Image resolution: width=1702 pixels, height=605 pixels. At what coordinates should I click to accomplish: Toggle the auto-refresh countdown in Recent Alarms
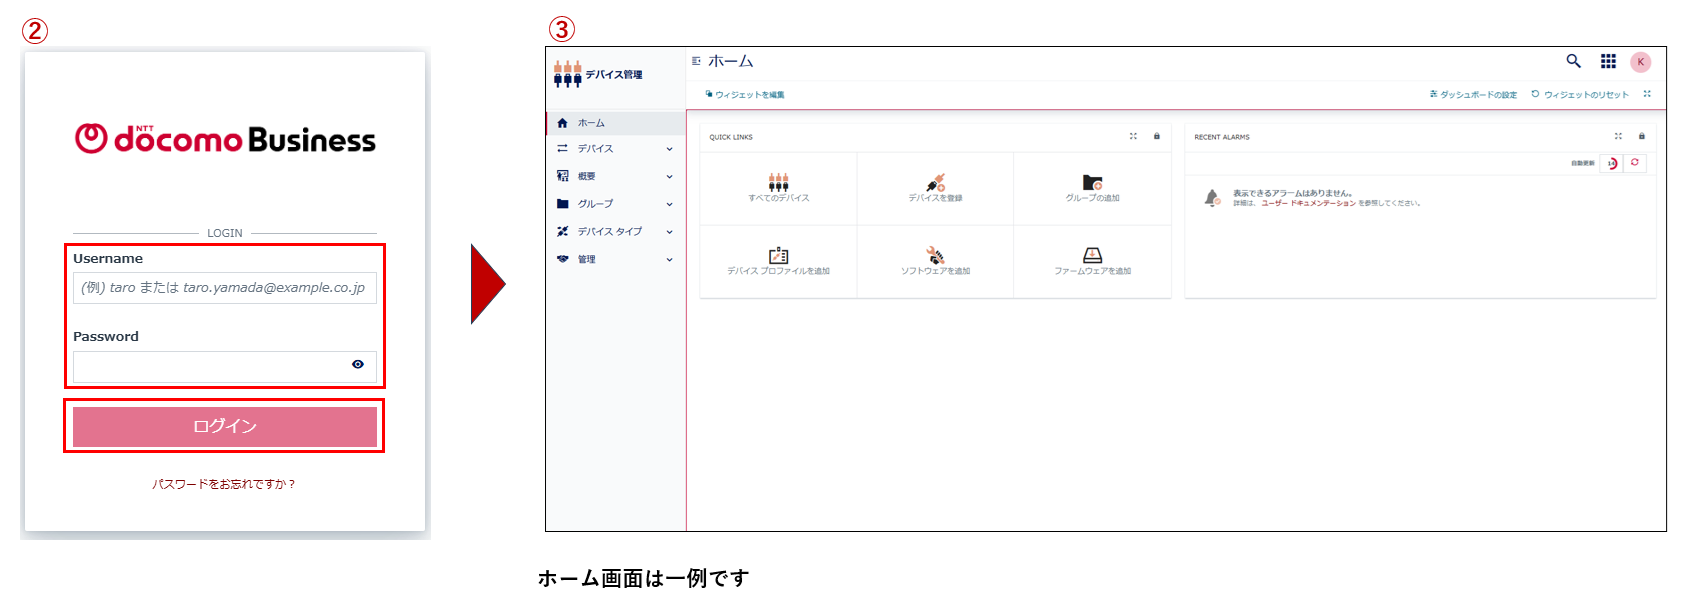tap(1612, 163)
